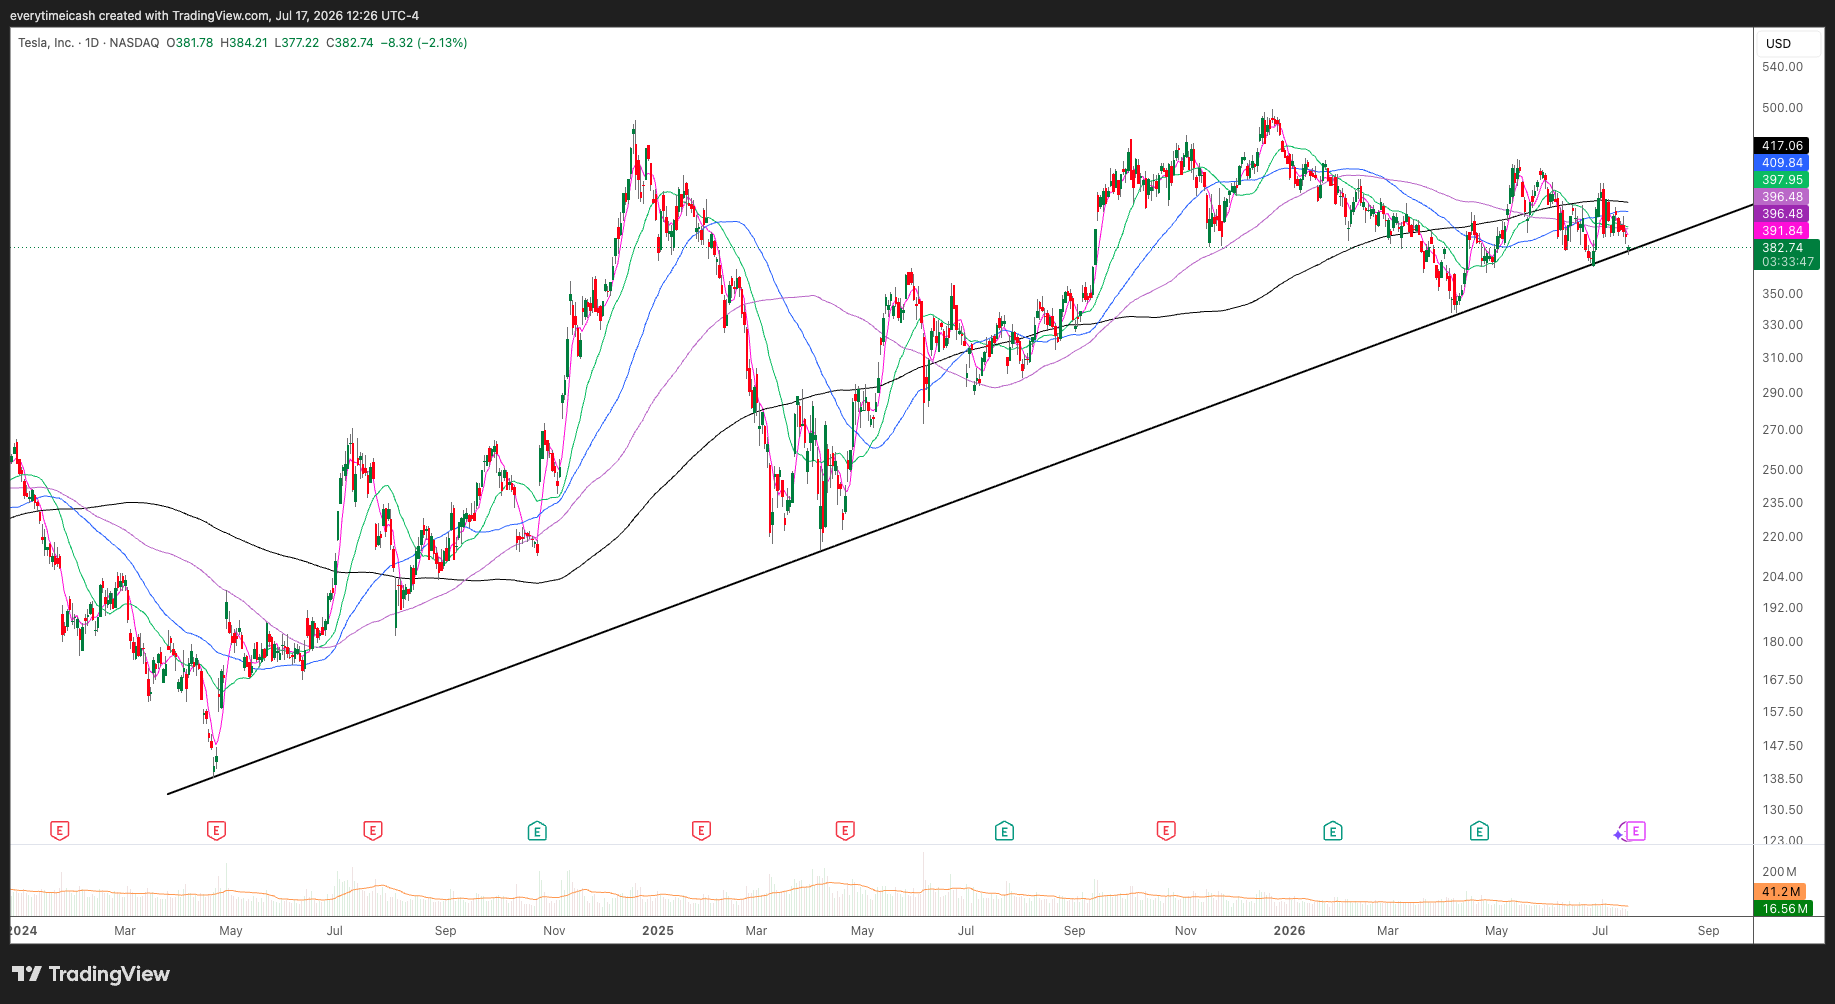The image size is (1835, 1004).
Task: Click the 180.00 price axis label
Action: [x=1782, y=642]
